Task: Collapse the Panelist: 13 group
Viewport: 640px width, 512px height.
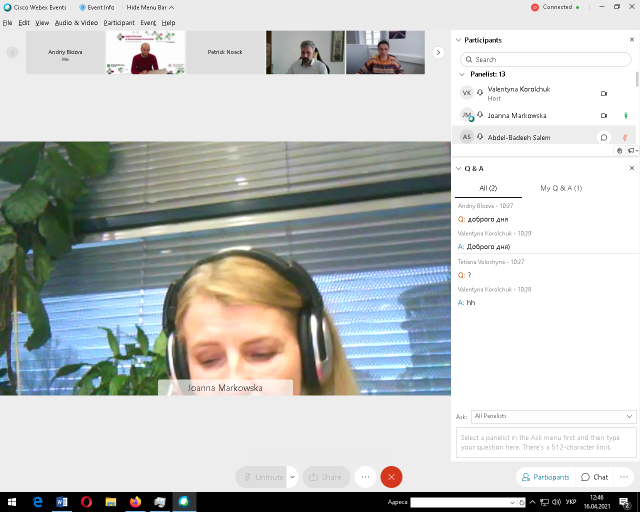Action: point(462,74)
